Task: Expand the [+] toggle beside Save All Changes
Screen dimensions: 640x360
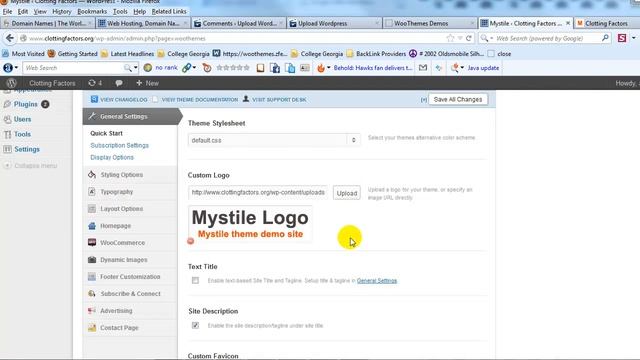Action: (x=424, y=100)
